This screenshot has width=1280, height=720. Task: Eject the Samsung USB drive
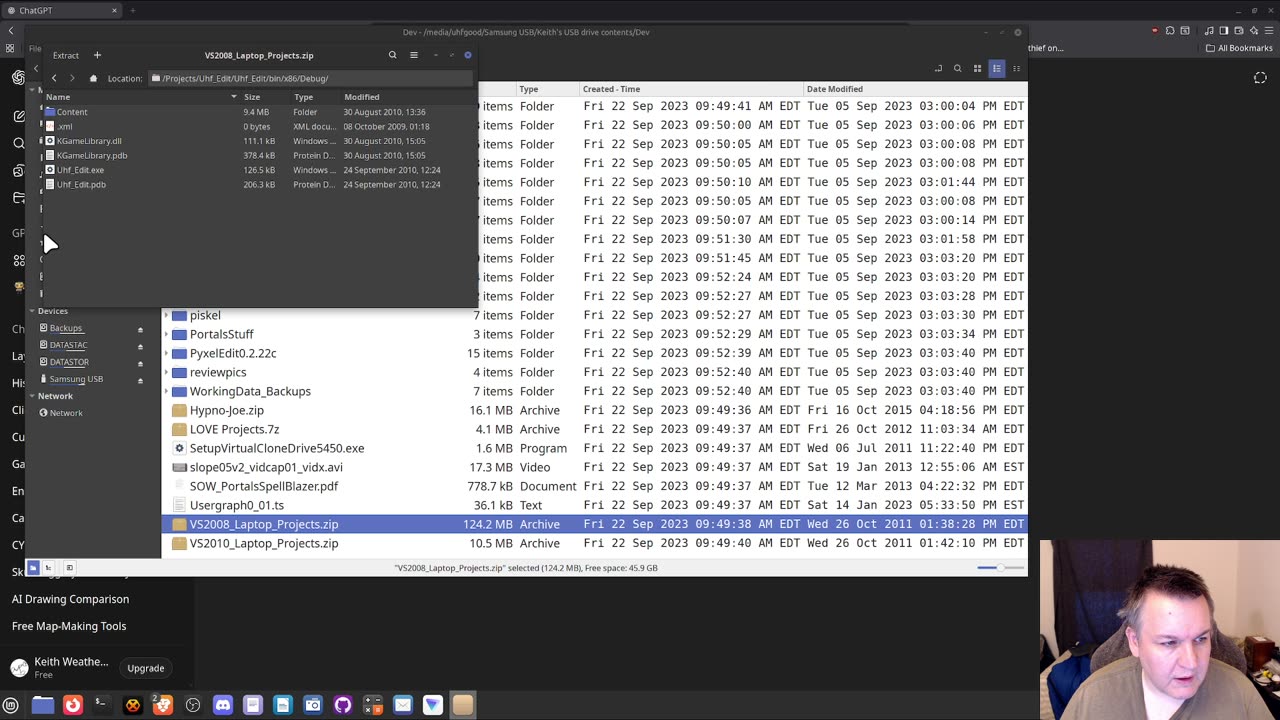(140, 380)
